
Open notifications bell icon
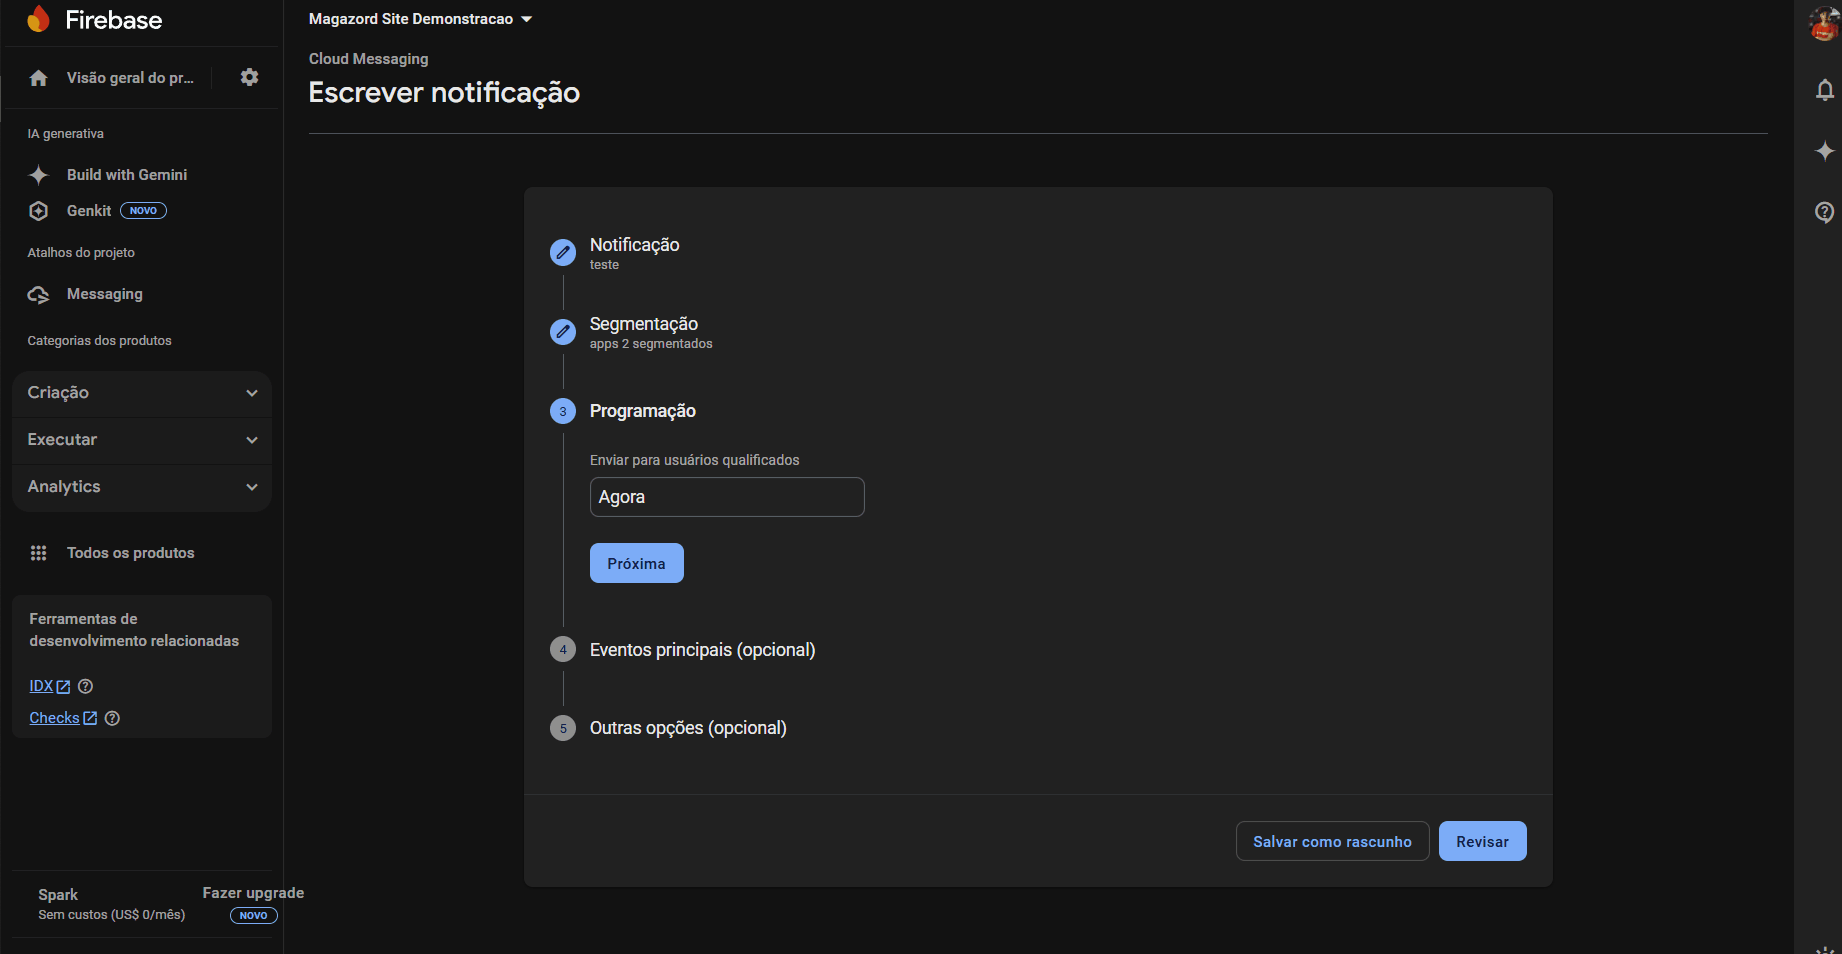tap(1825, 90)
